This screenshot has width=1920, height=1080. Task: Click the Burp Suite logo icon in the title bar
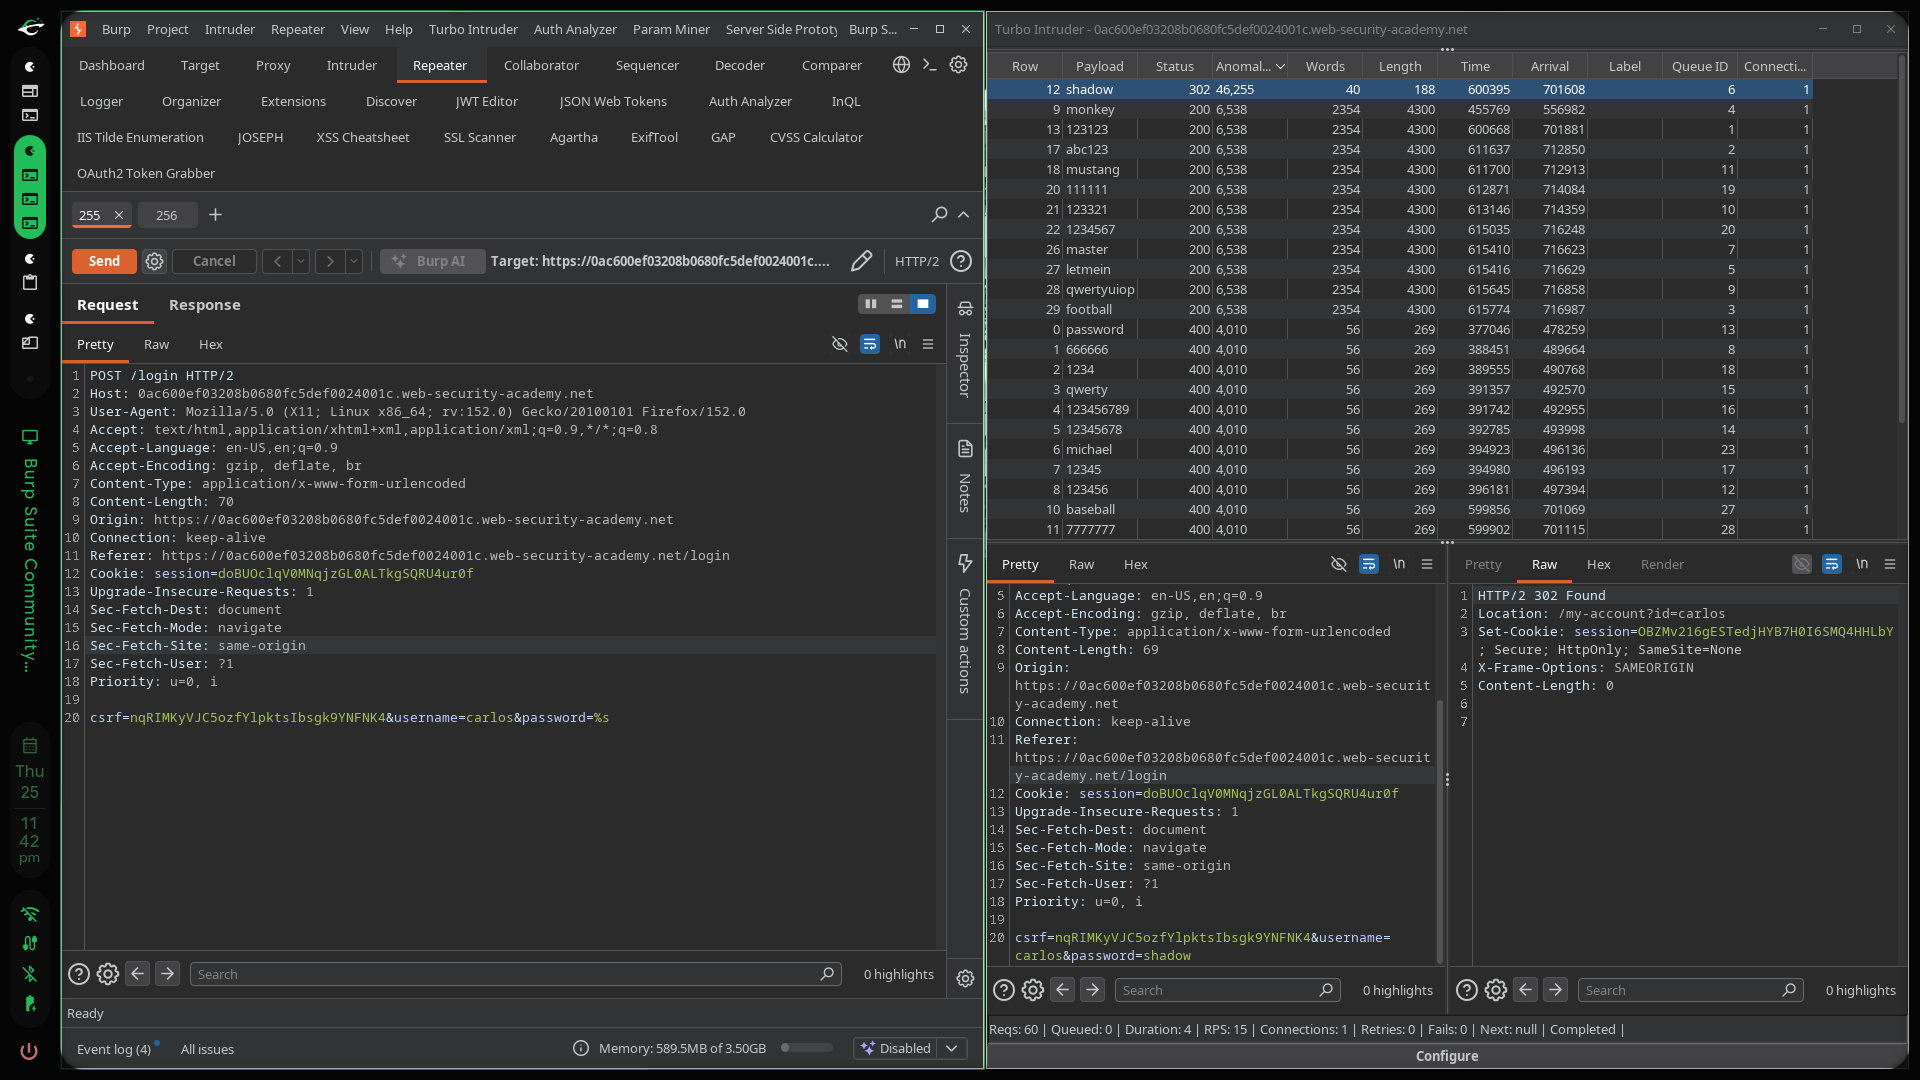click(78, 29)
